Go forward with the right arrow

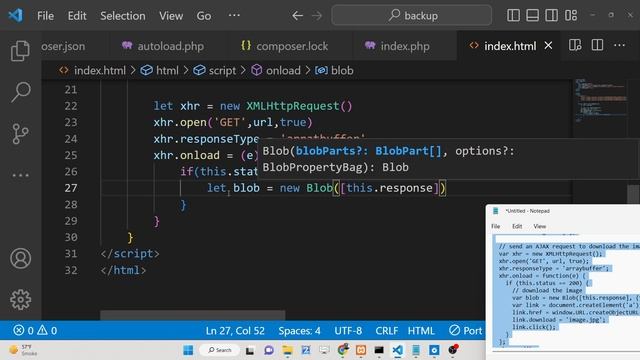pyautogui.click(x=317, y=16)
